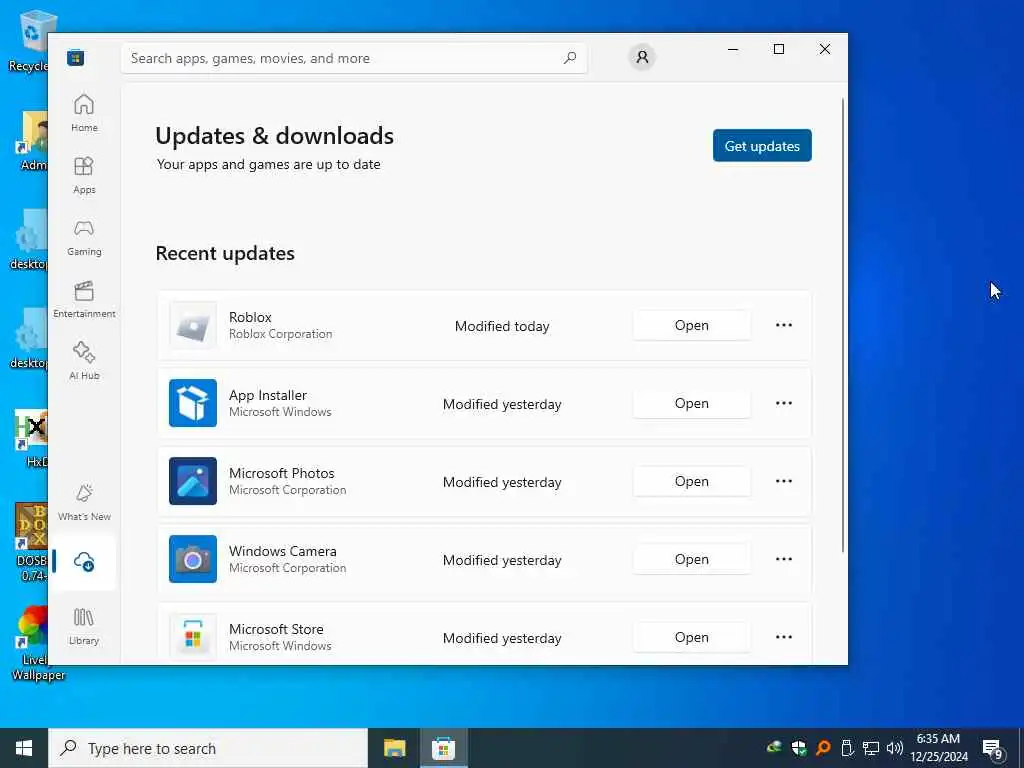Open the Library section
The height and width of the screenshot is (768, 1024).
click(84, 626)
